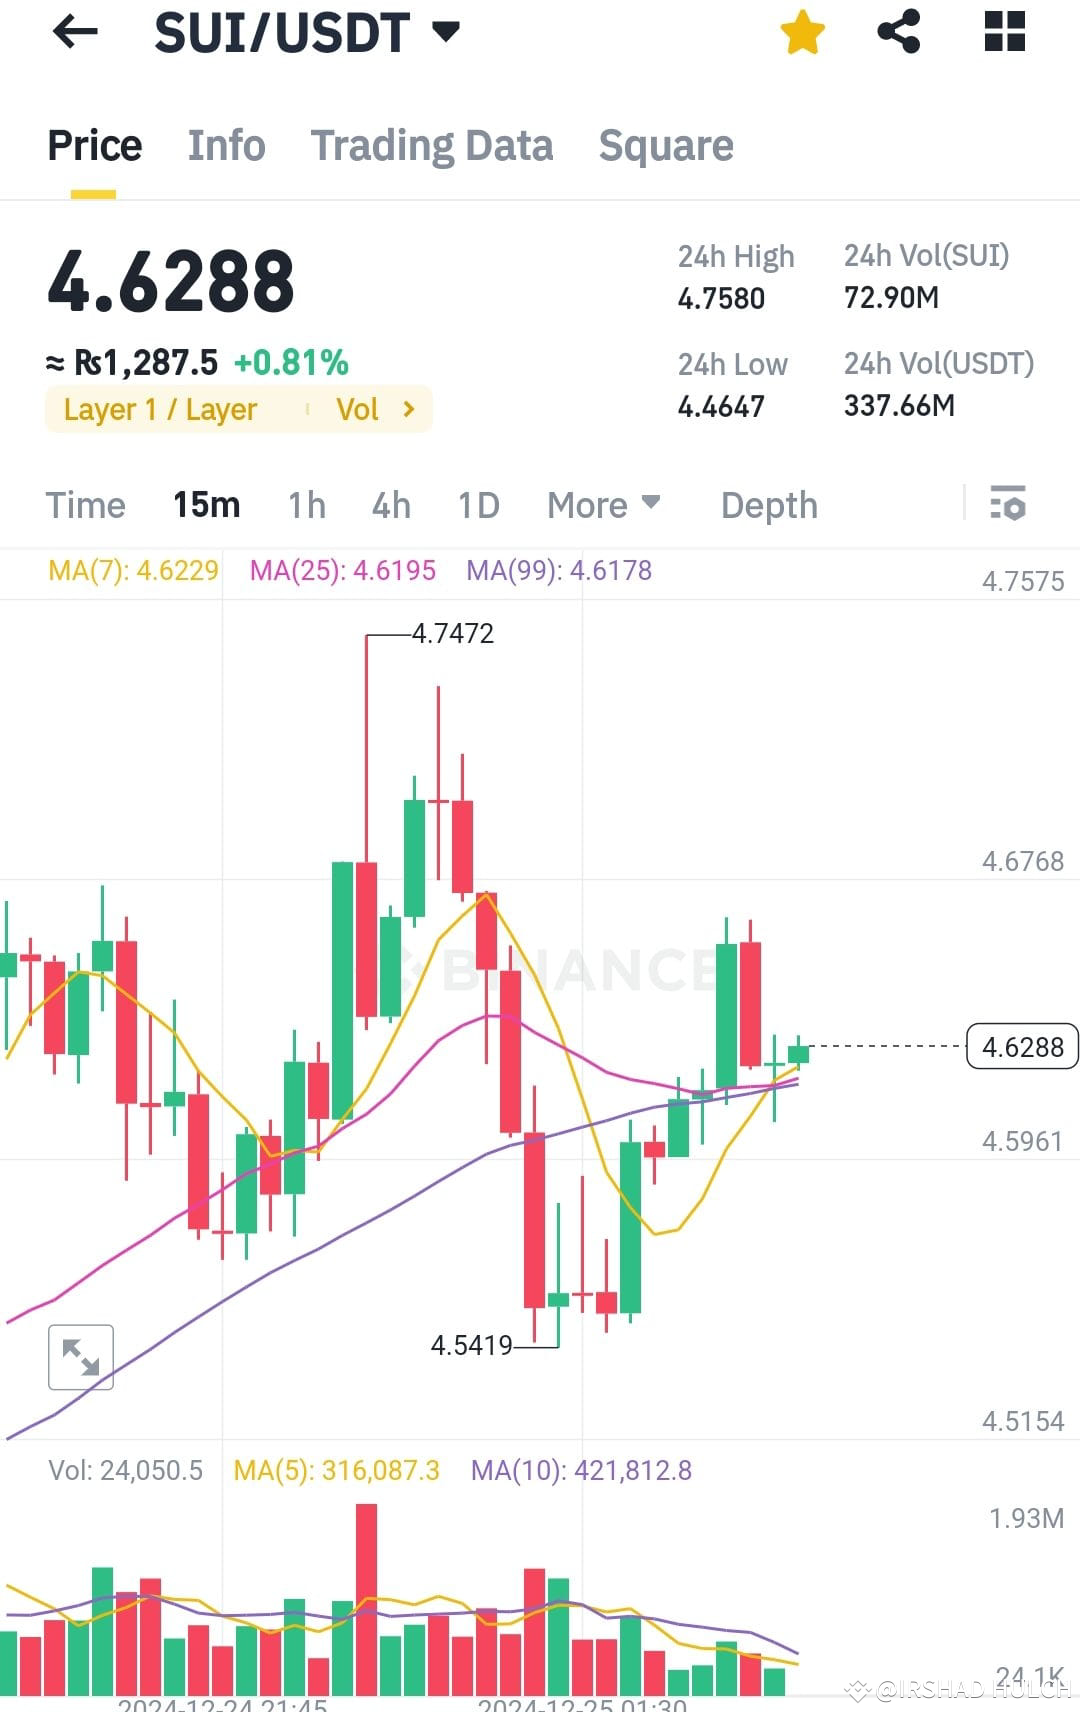This screenshot has width=1080, height=1712.
Task: Expand the More timeframe dropdown
Action: pos(602,505)
